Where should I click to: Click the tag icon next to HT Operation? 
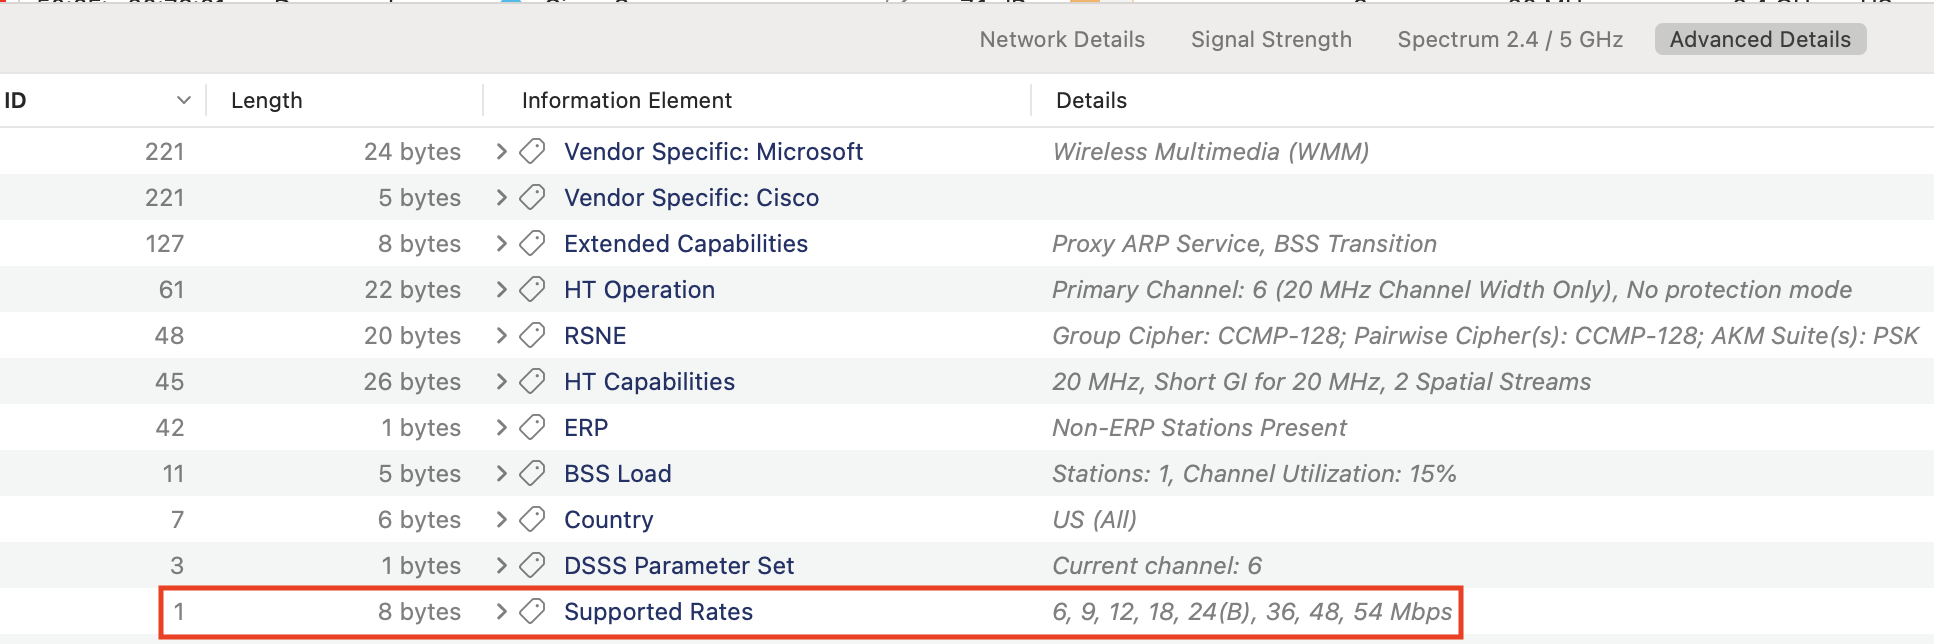[x=533, y=289]
